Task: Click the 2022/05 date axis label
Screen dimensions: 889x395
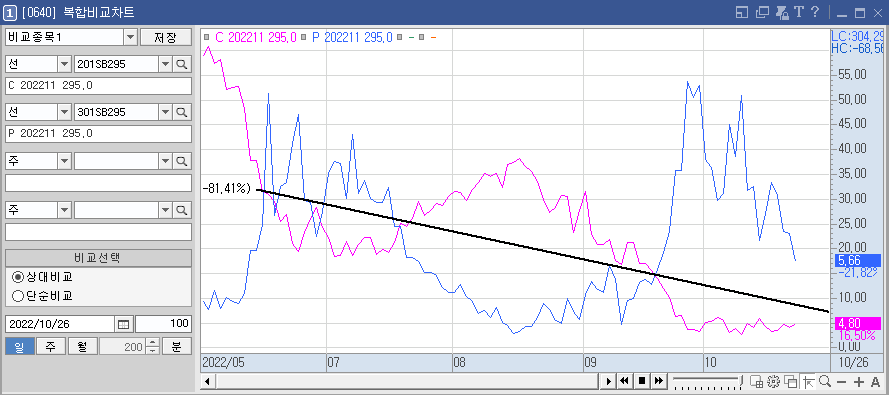Action: click(222, 362)
